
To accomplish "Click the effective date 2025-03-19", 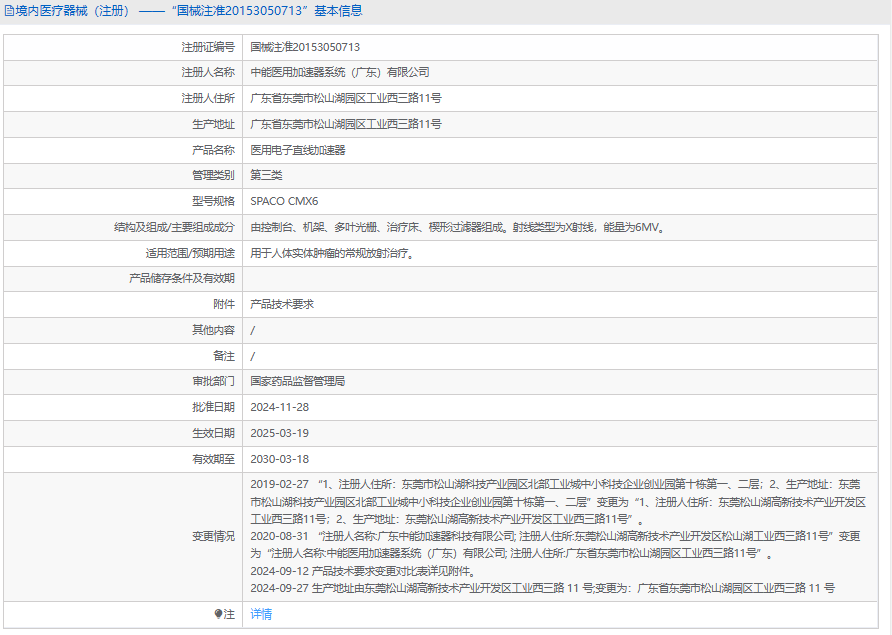I will (279, 433).
